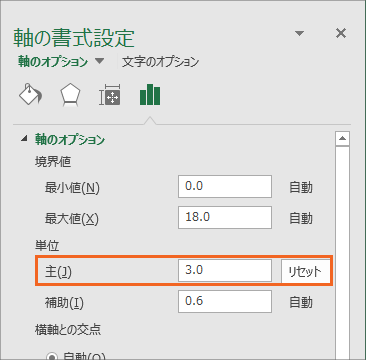Image resolution: width=366 pixels, height=360 pixels.
Task: Click the scrollbar up arrow
Action: [342, 138]
